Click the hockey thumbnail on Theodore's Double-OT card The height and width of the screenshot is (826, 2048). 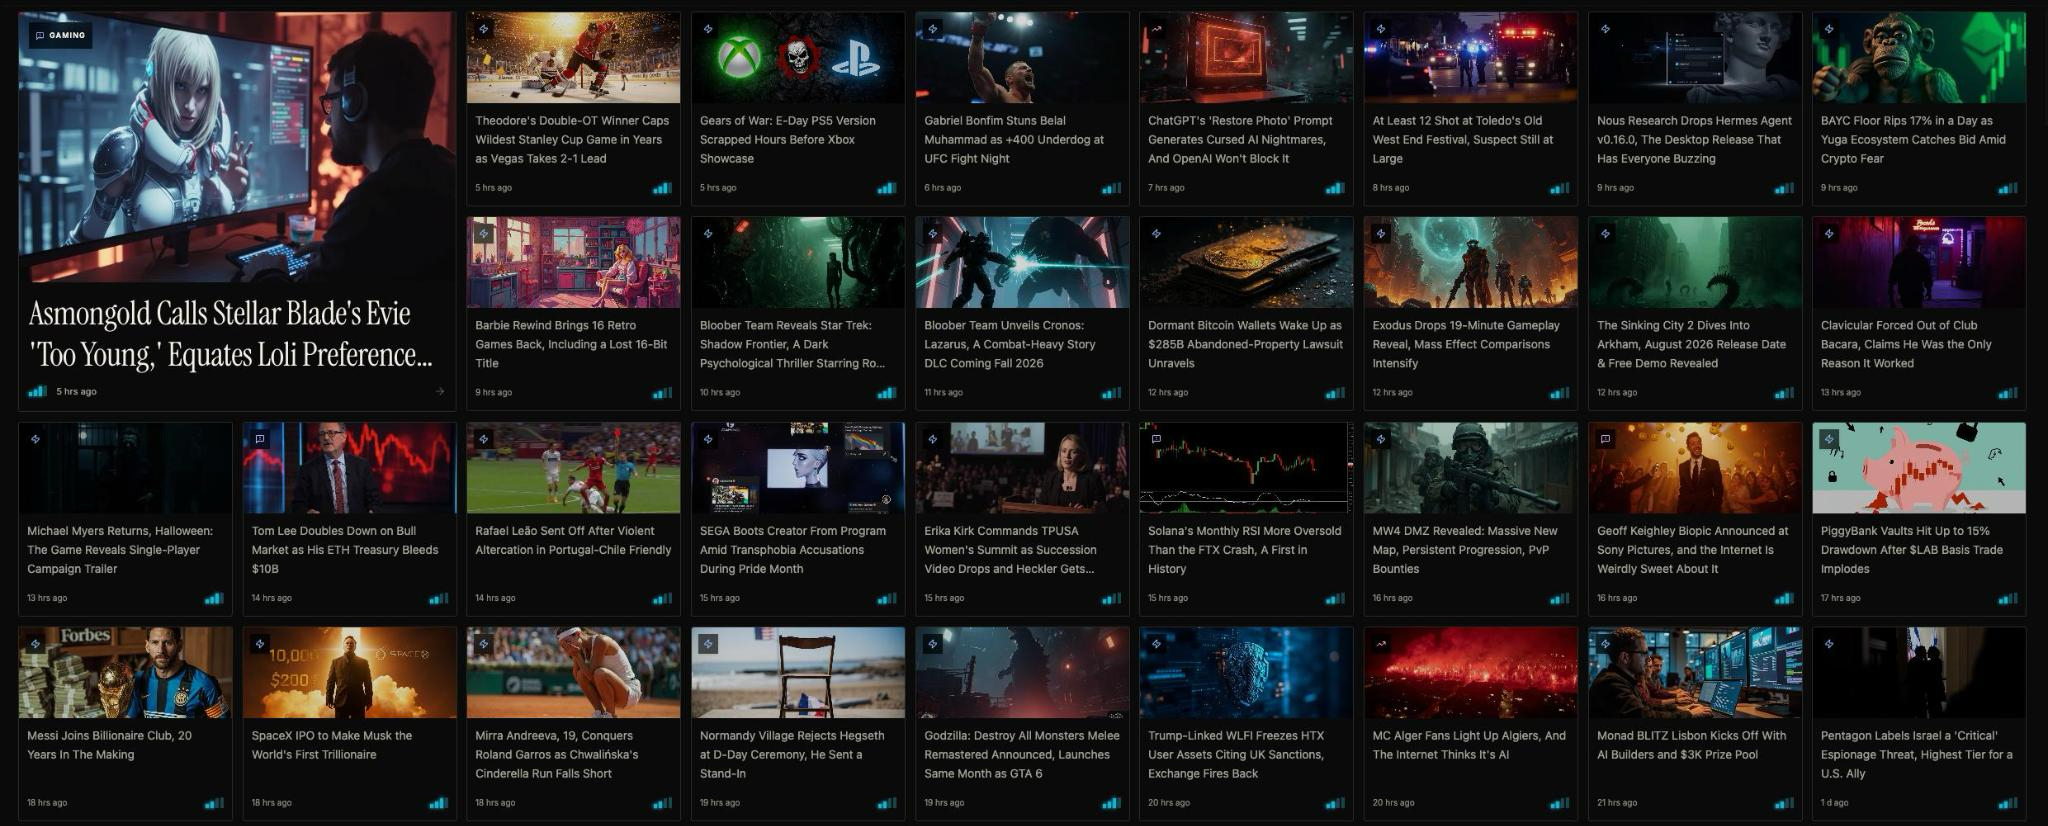(573, 58)
